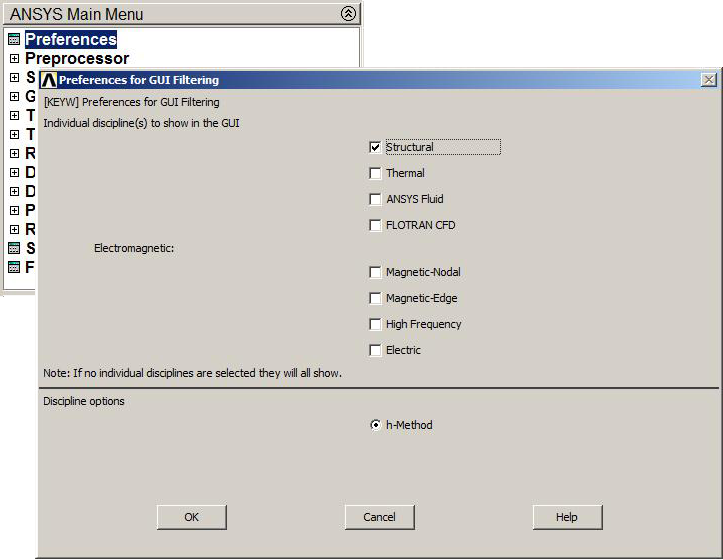Click the Preferences icon in main menu
The image size is (723, 560).
14,40
